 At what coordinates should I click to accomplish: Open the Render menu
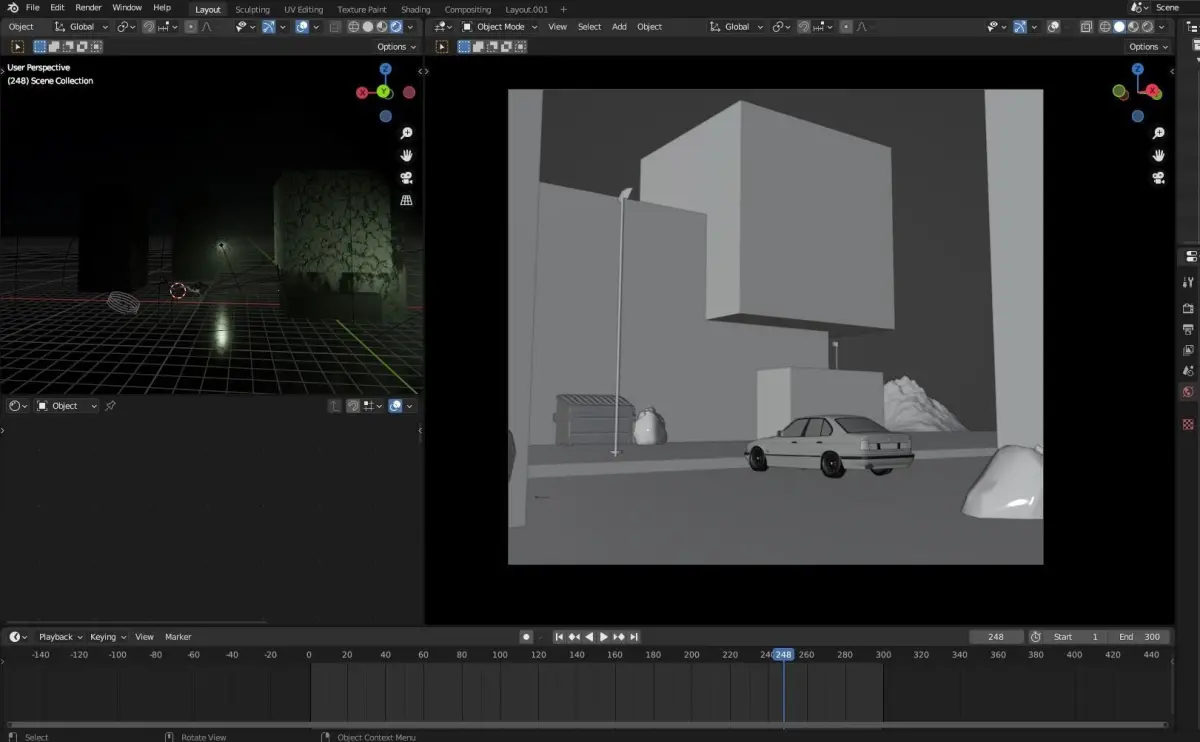pos(88,8)
